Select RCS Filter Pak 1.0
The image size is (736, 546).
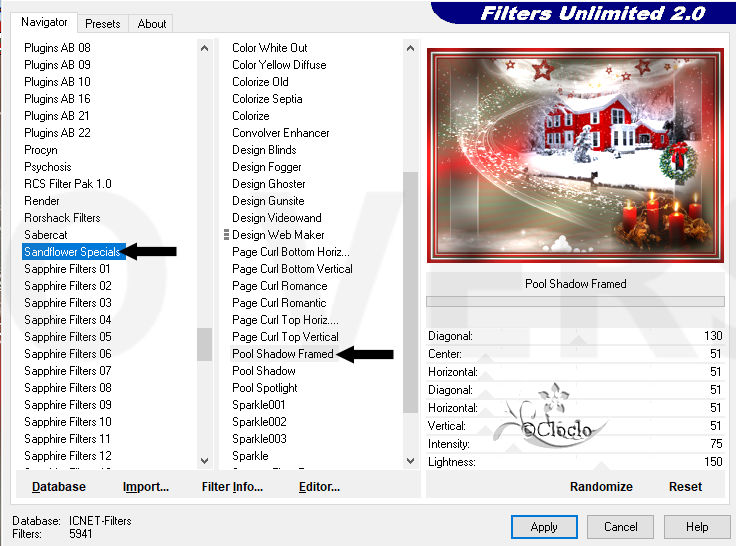point(68,184)
